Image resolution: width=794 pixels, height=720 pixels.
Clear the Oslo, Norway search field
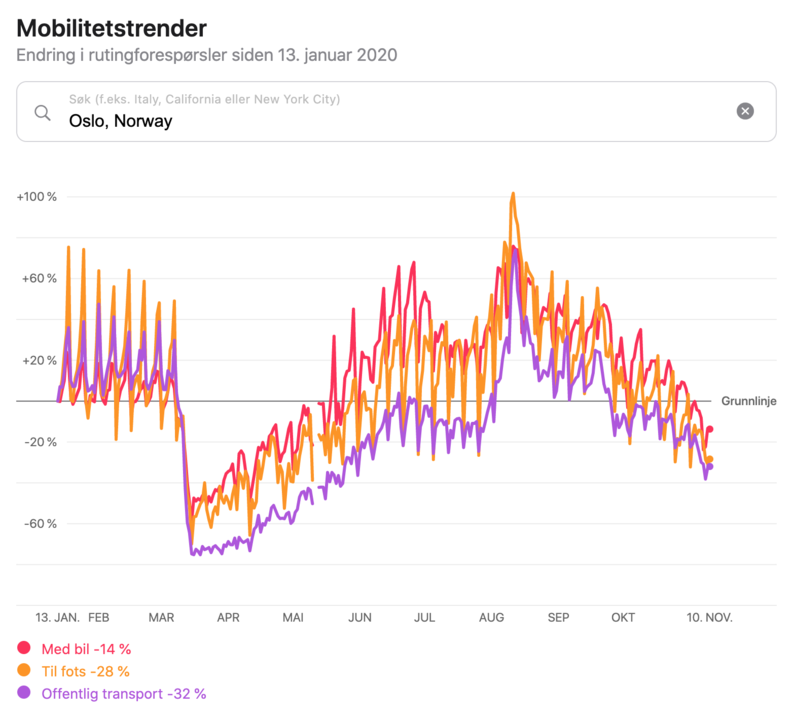[x=745, y=111]
